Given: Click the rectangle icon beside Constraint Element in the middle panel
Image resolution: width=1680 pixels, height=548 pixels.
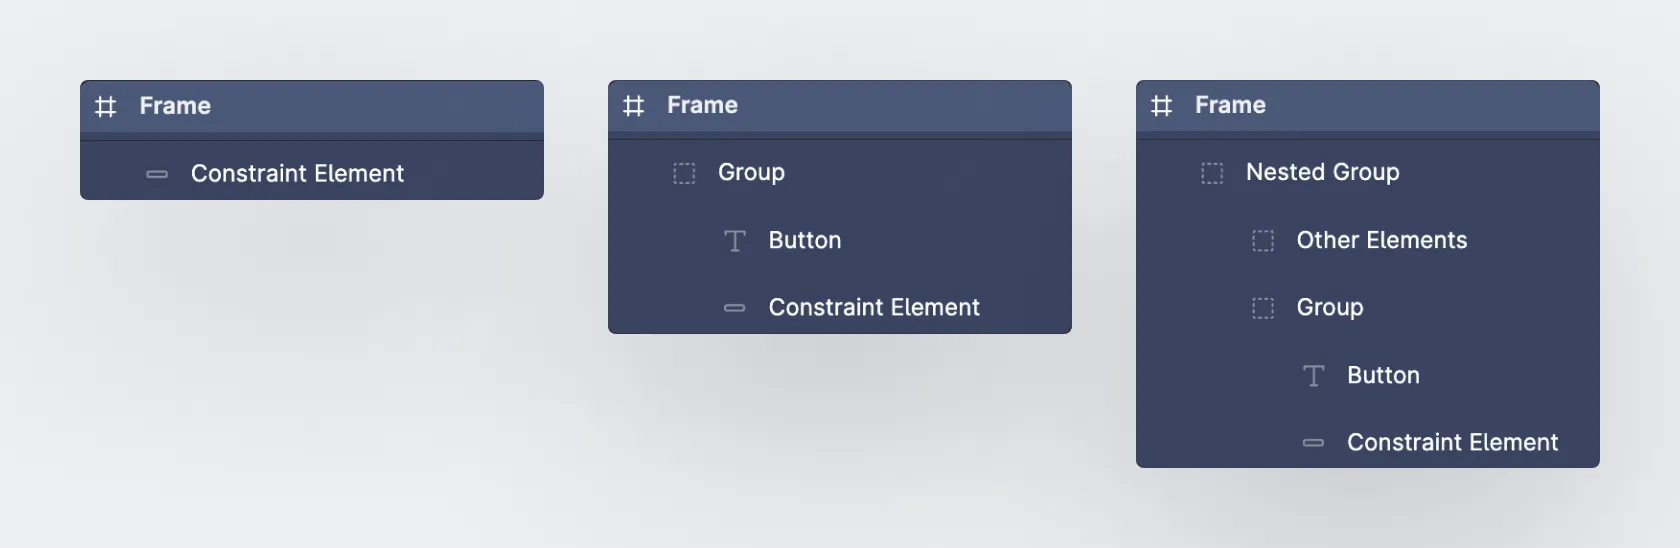Looking at the screenshot, I should click(x=735, y=308).
